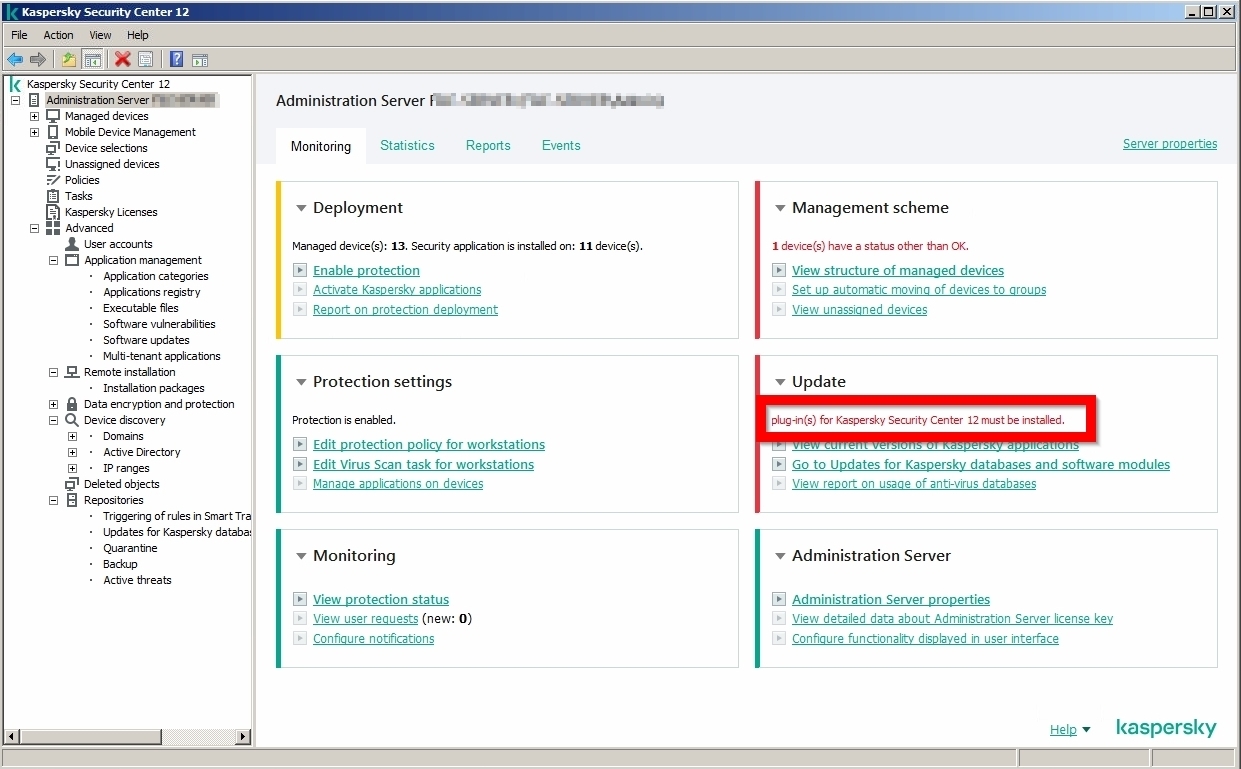Click the Unassigned devices icon in the tree
The image size is (1241, 769).
(x=53, y=164)
